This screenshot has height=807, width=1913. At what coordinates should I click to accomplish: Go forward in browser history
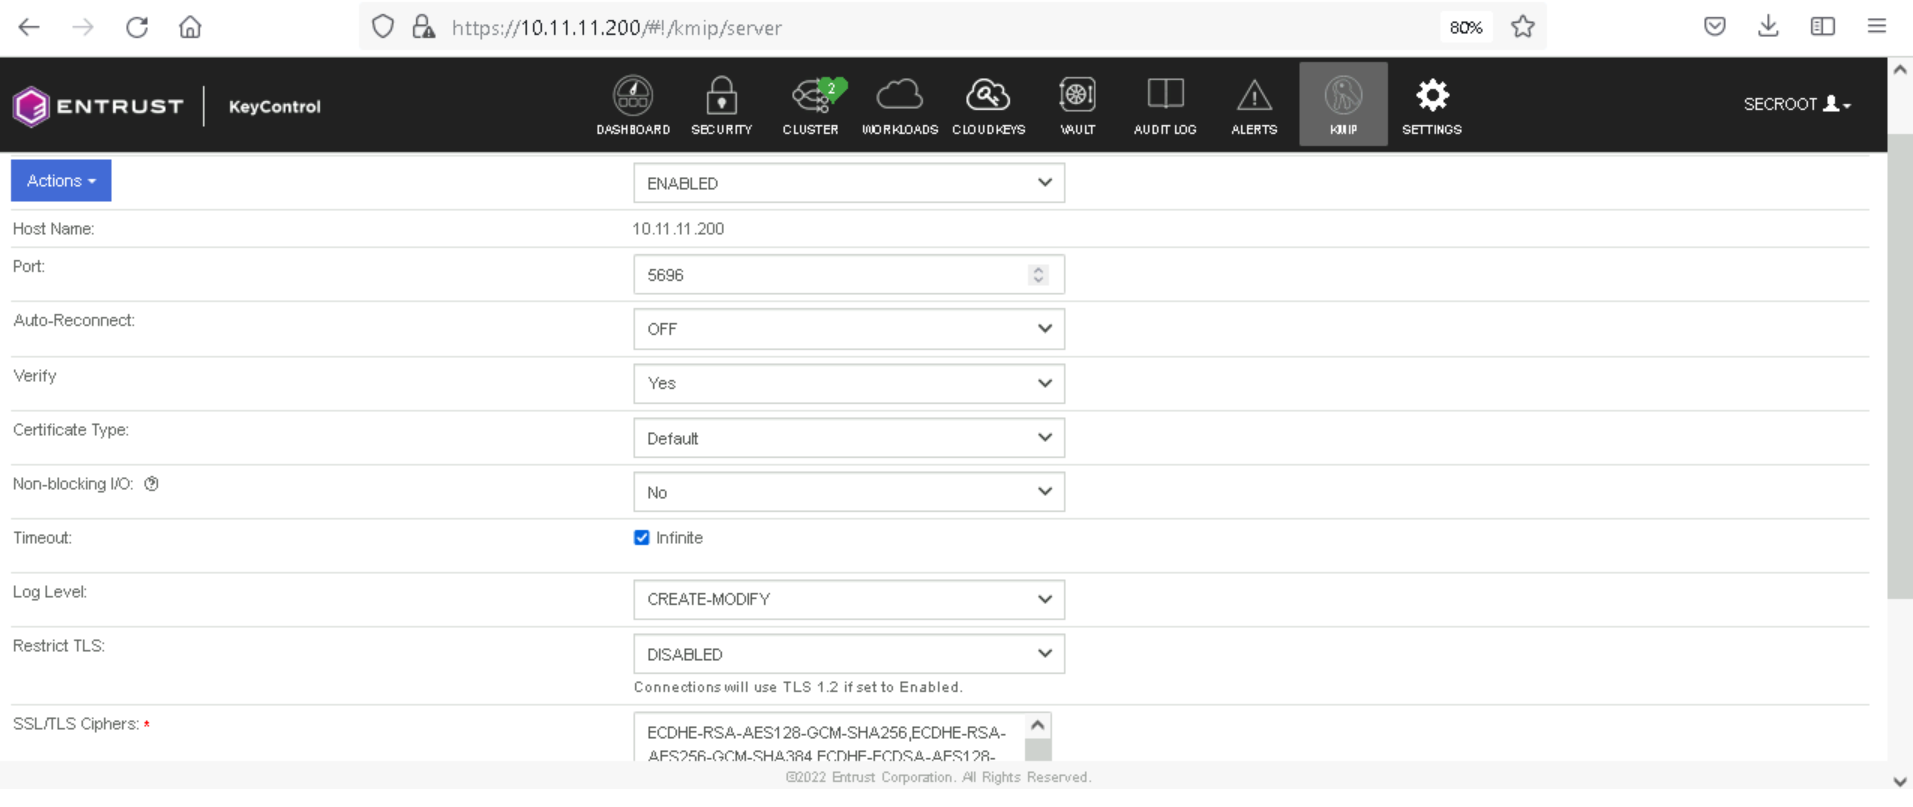pyautogui.click(x=83, y=27)
